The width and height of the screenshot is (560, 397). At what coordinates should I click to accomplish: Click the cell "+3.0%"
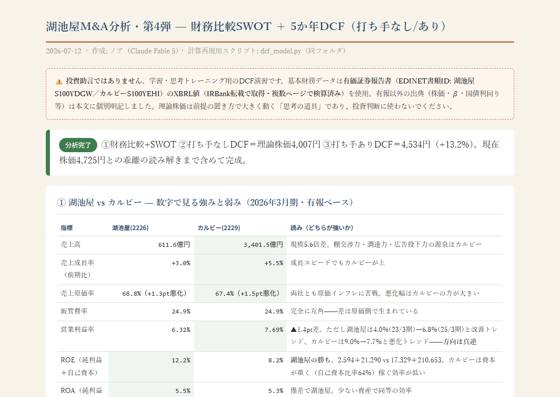pos(181,263)
